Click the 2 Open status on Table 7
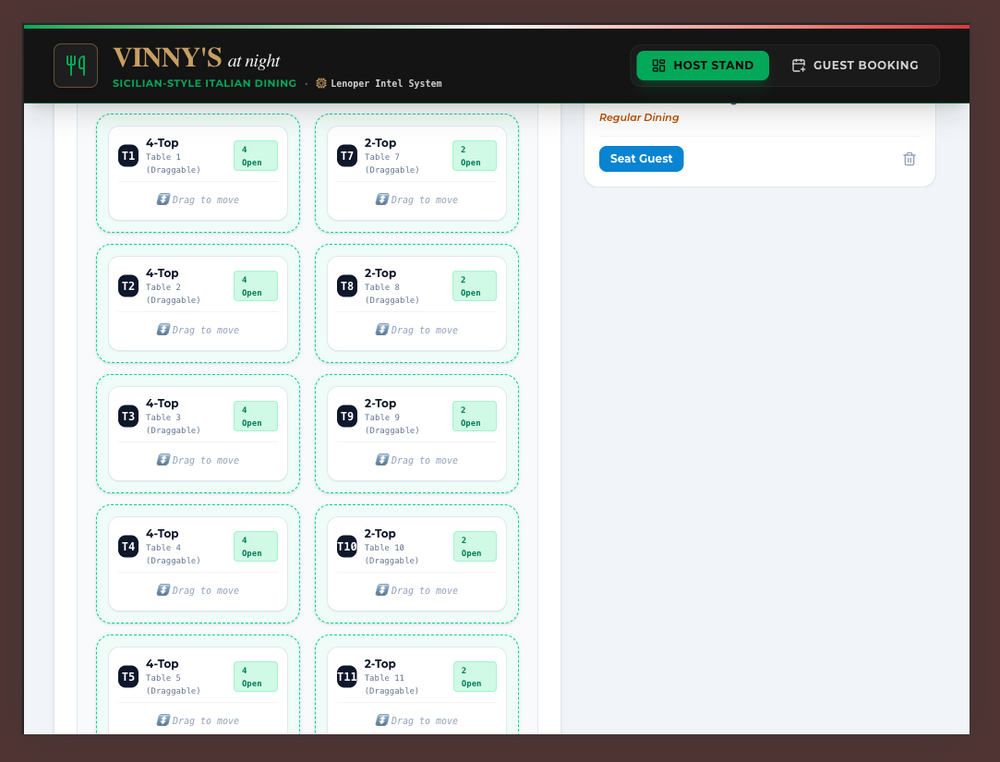This screenshot has width=1000, height=762. [x=474, y=156]
